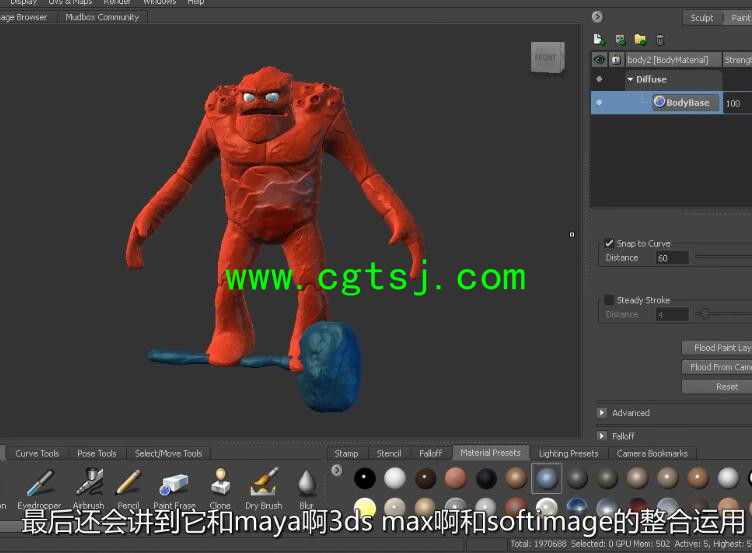This screenshot has height=553, width=752.
Task: Select the Paint Erase tool
Action: pos(174,488)
